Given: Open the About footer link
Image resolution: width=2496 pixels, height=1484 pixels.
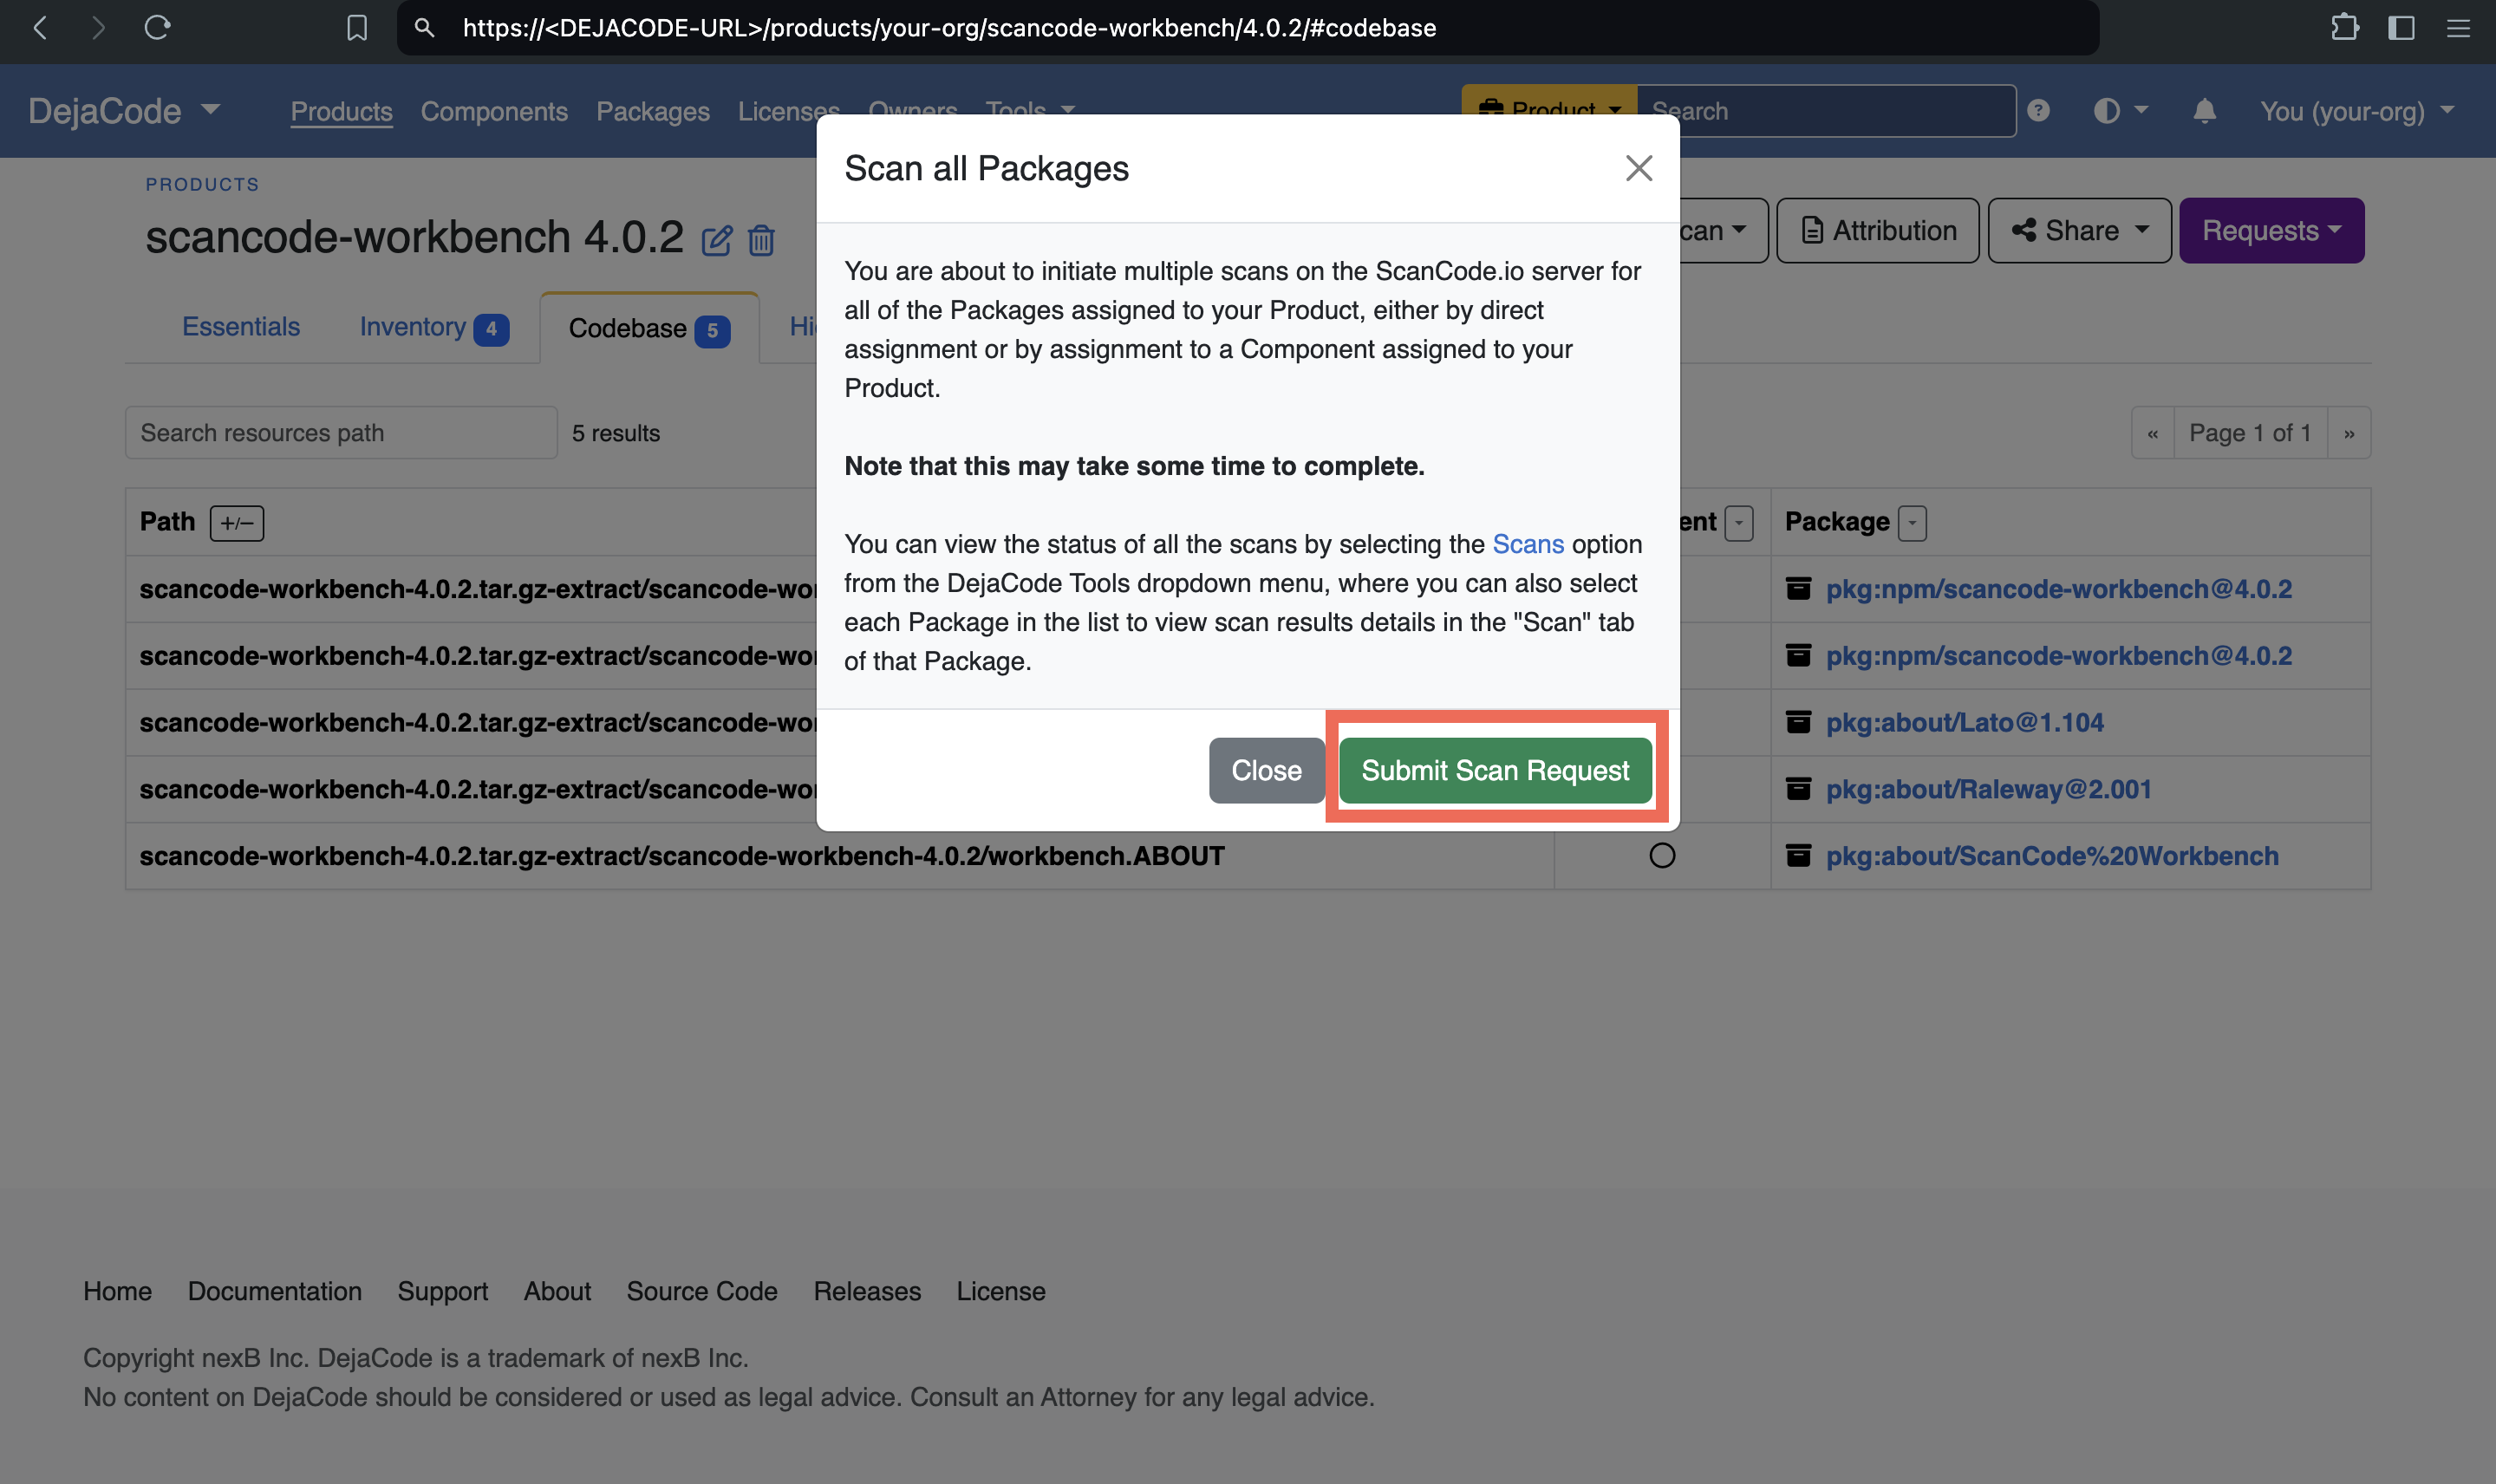Looking at the screenshot, I should pos(557,1291).
